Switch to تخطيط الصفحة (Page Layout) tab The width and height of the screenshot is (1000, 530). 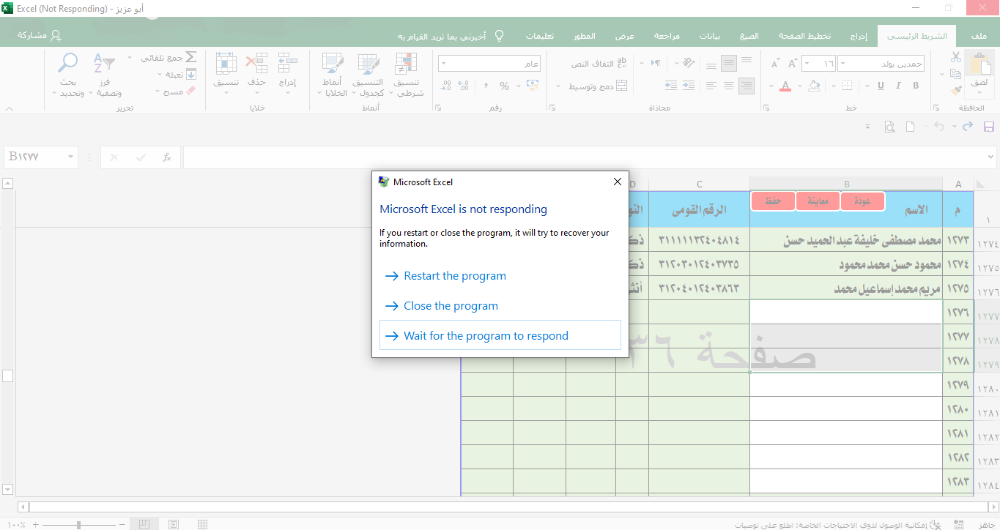[x=804, y=36]
